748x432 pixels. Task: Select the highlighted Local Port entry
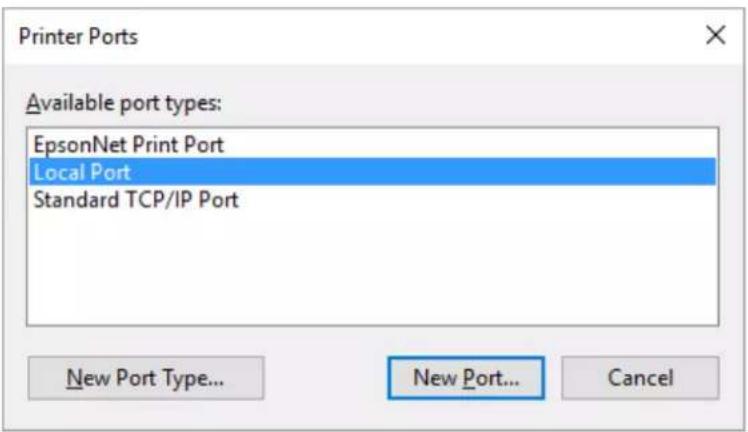coord(373,172)
